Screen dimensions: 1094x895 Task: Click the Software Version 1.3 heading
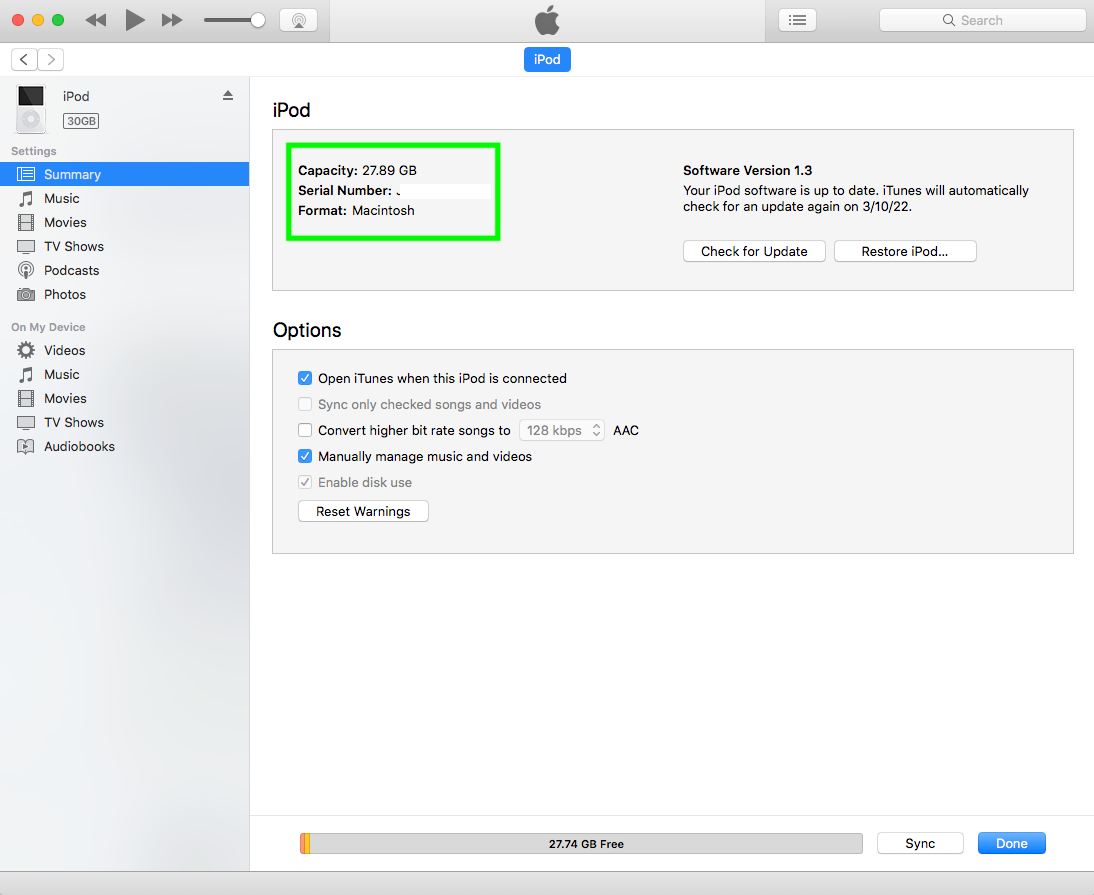click(747, 170)
